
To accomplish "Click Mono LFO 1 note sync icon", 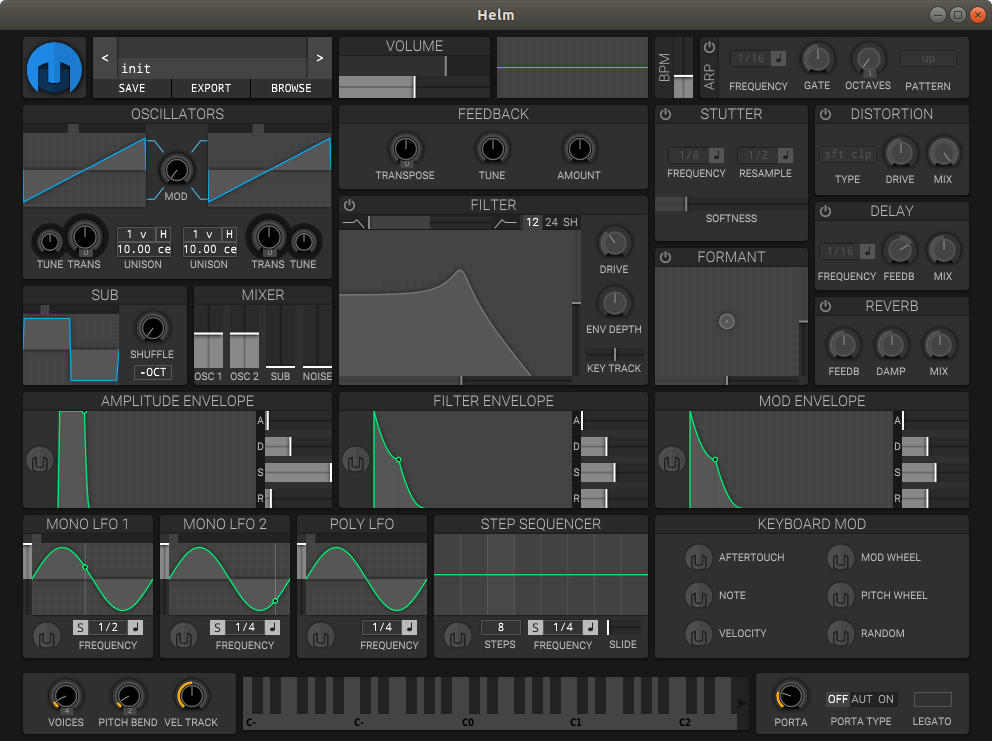I will pos(135,627).
